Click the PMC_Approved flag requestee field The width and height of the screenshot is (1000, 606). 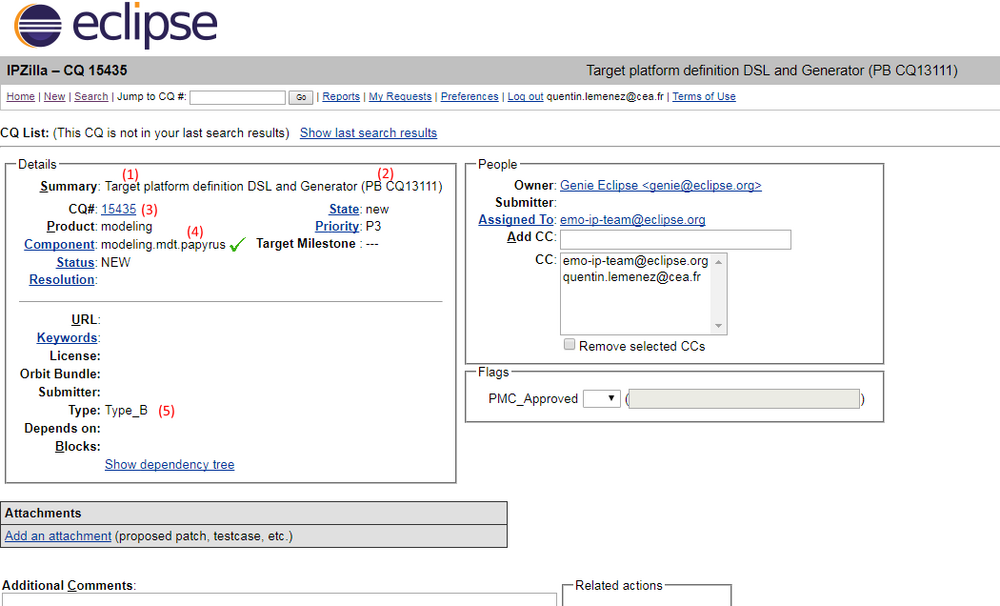(x=744, y=399)
